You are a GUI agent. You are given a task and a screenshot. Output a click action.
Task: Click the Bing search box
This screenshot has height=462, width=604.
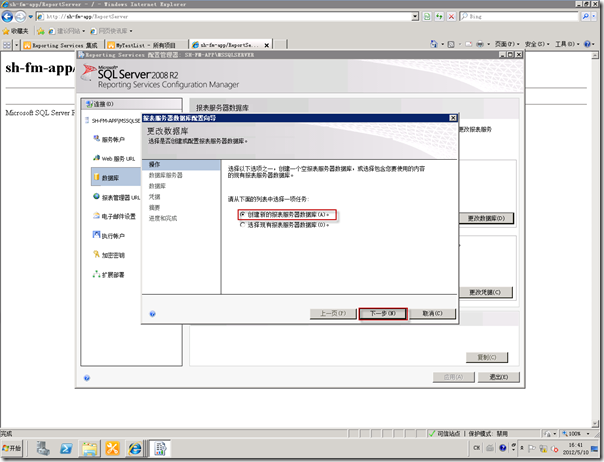(x=519, y=17)
